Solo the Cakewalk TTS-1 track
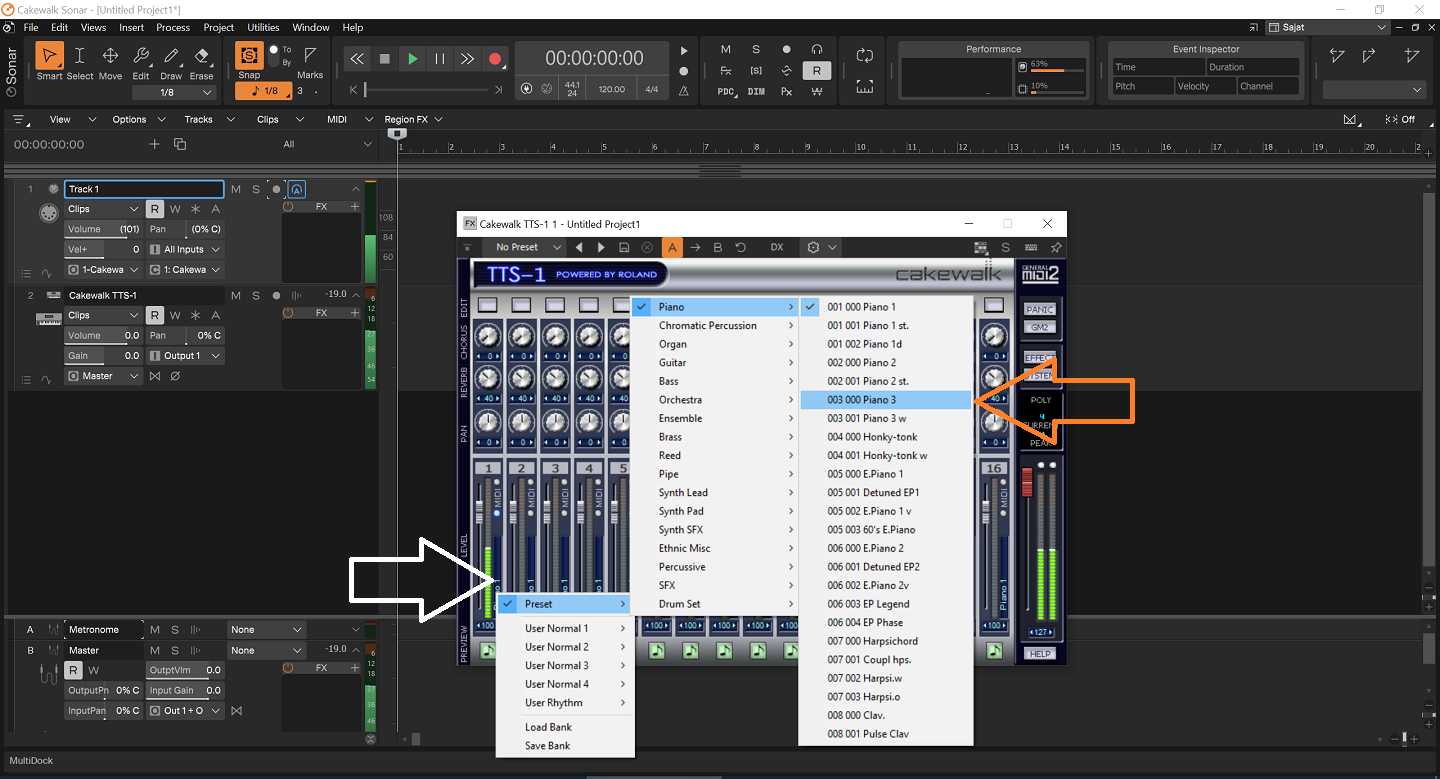Viewport: 1440px width, 779px height. click(x=256, y=295)
